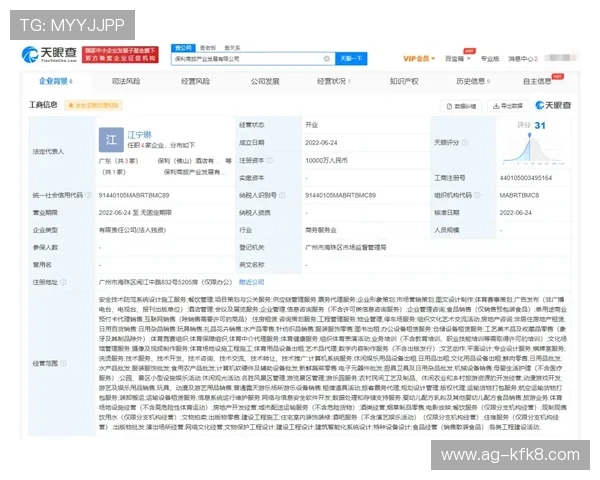Viewport: 600px width, 480px height.
Task: Open the 附近公司 nearby companies link
Action: (x=251, y=282)
